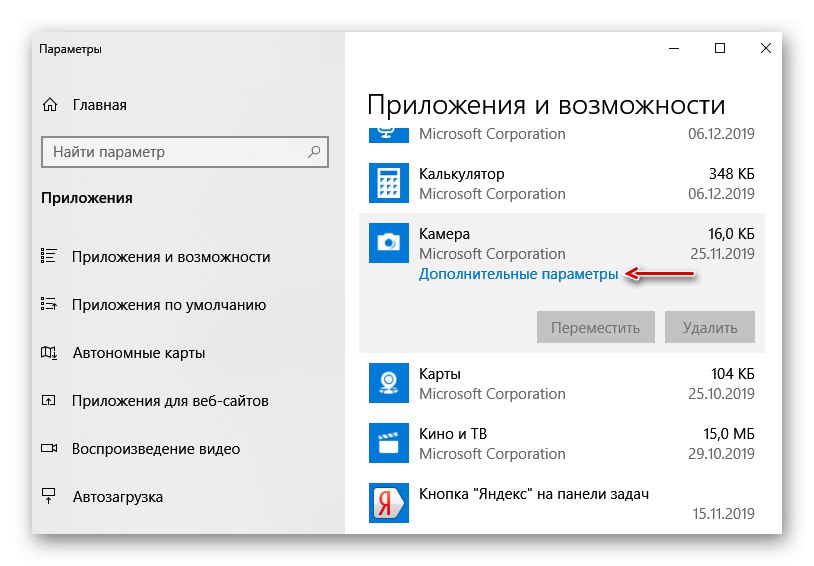814x566 pixels.
Task: Open Воспроизведение видео settings
Action: [x=156, y=449]
